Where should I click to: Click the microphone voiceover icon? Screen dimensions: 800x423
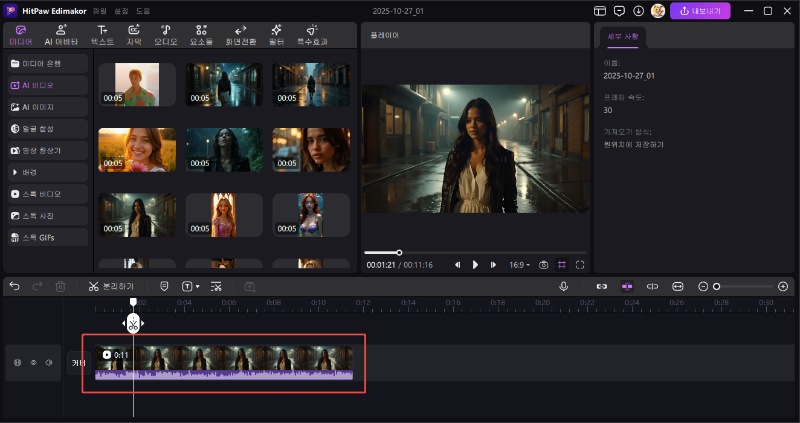tap(564, 286)
